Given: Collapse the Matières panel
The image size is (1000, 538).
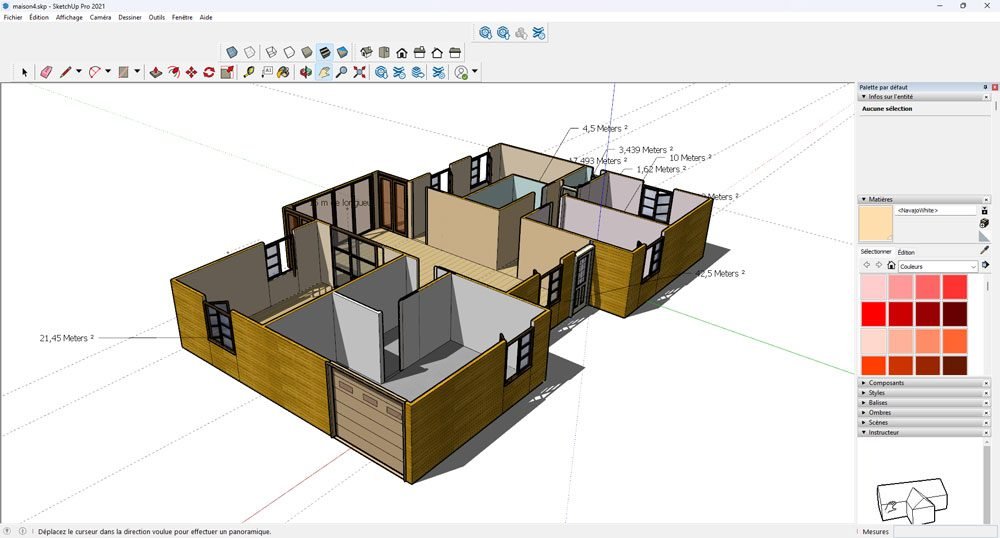Looking at the screenshot, I should pos(864,200).
